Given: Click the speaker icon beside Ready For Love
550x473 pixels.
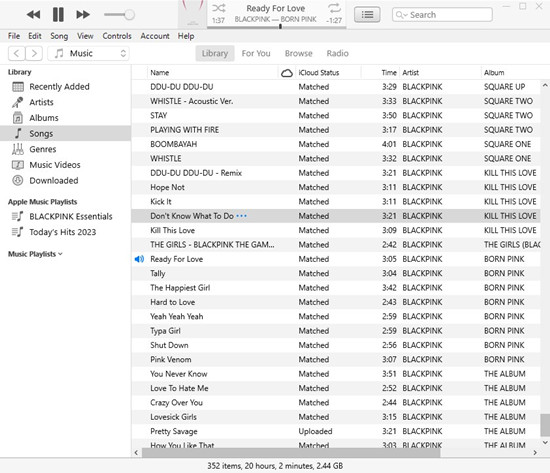Looking at the screenshot, I should pyautogui.click(x=139, y=259).
